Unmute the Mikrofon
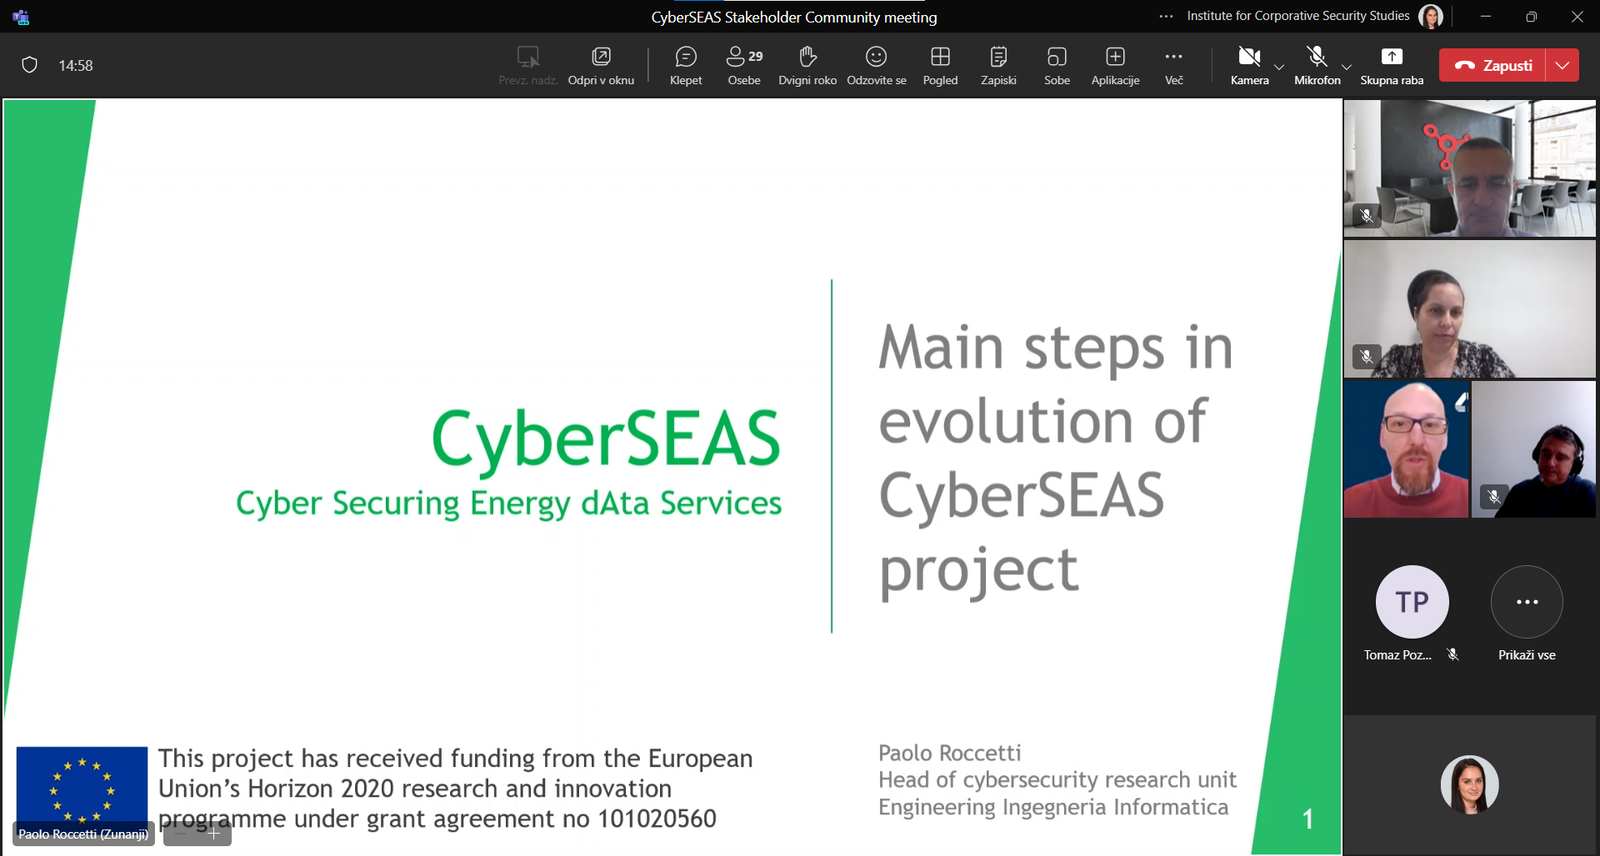1600x856 pixels. tap(1317, 65)
